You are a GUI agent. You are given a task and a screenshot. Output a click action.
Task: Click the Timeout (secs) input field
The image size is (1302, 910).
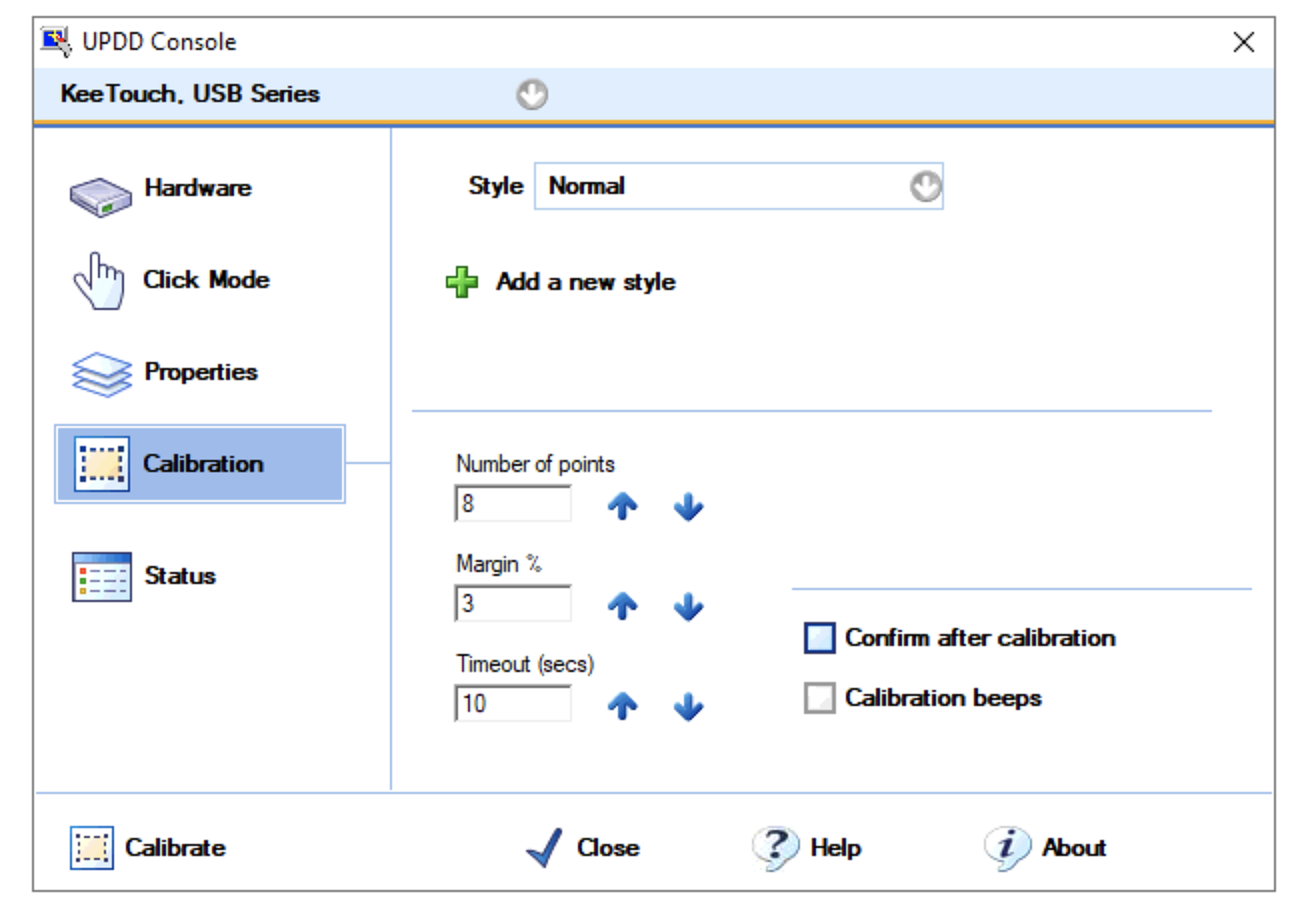[512, 704]
